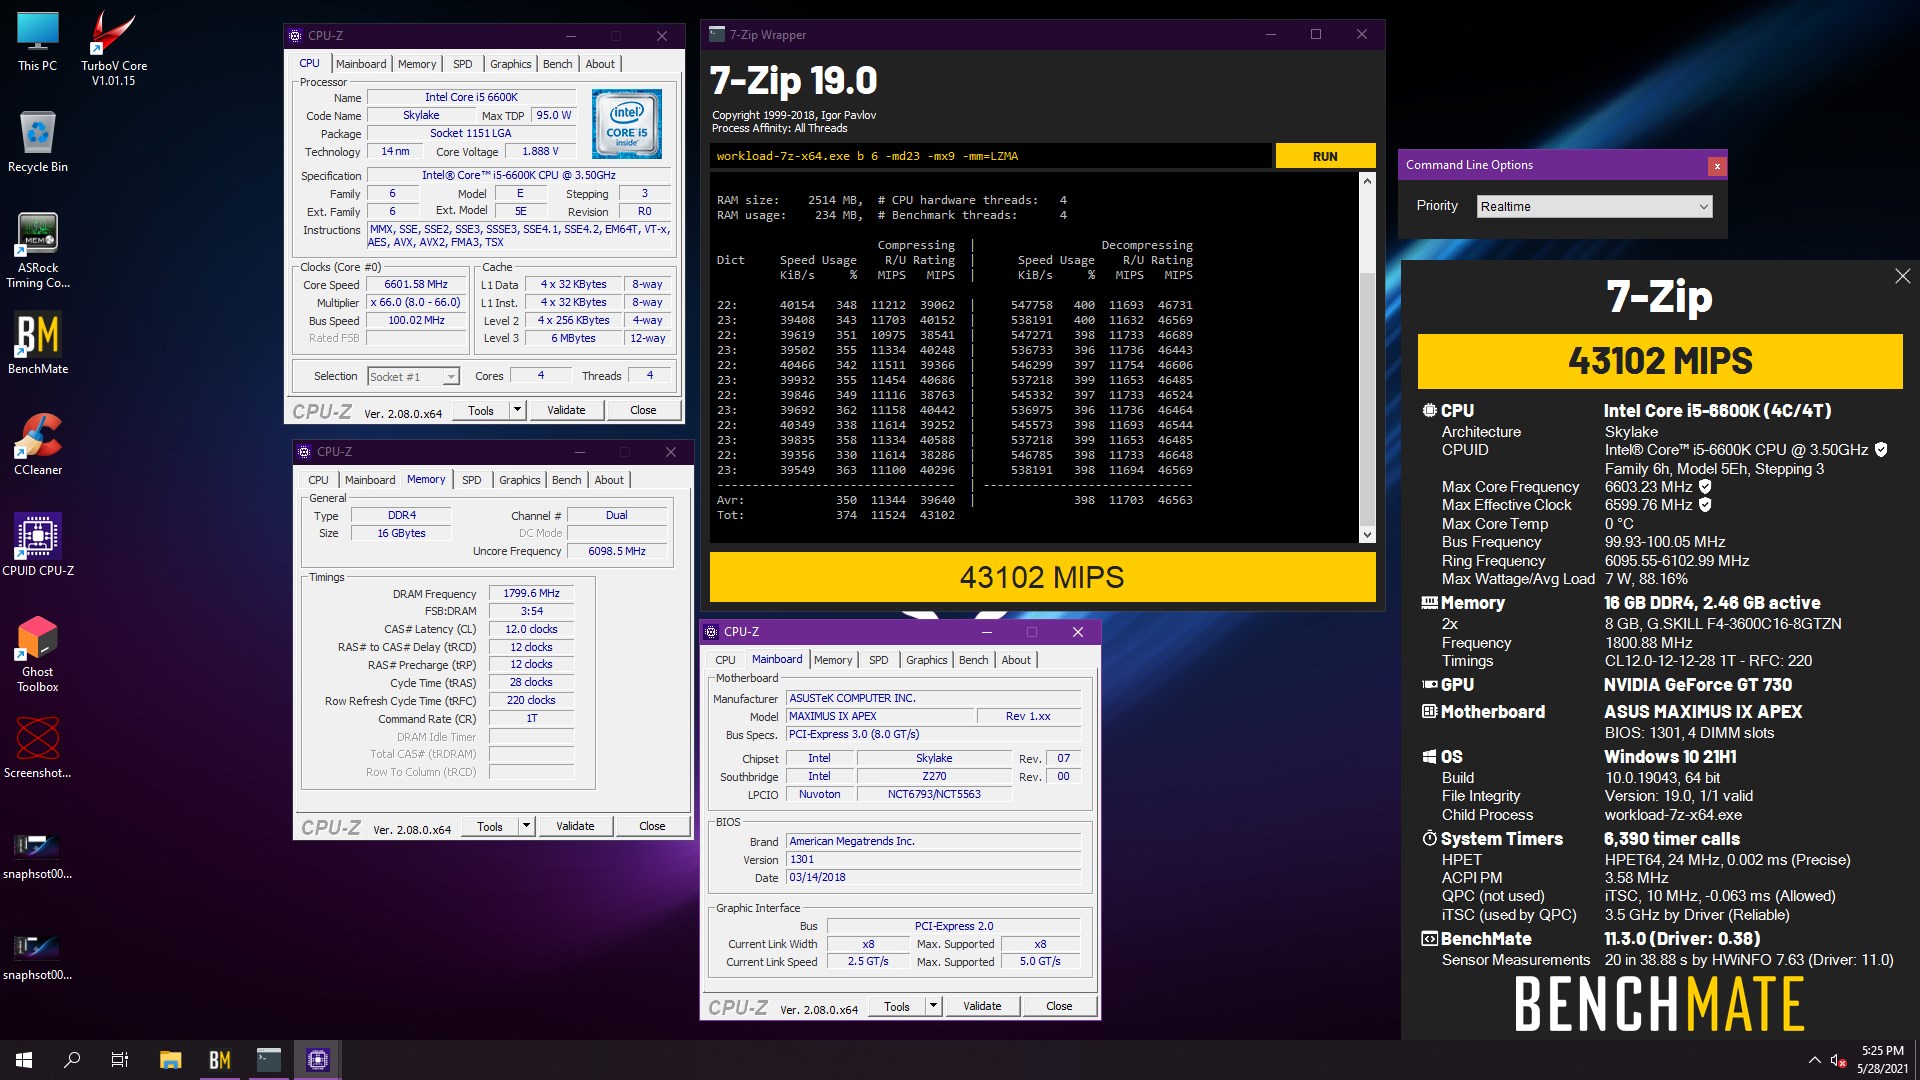Open About tab in Memory CPU-Z window
The image size is (1920, 1080).
pos(609,480)
